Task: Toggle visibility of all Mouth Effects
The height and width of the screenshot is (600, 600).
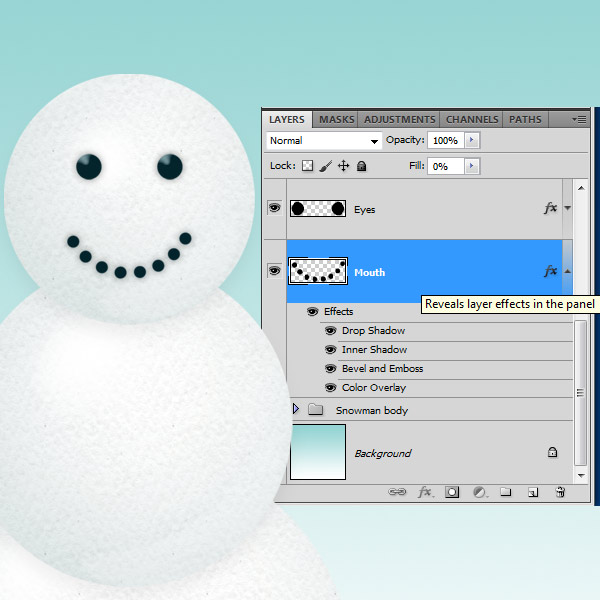Action: 313,311
